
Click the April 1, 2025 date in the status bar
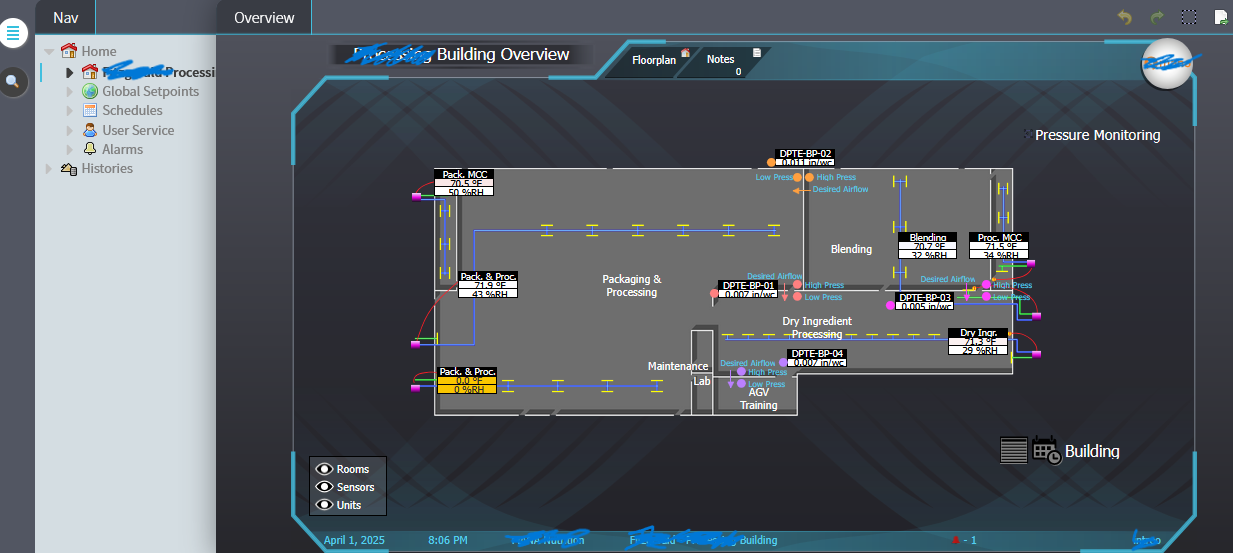tap(354, 540)
